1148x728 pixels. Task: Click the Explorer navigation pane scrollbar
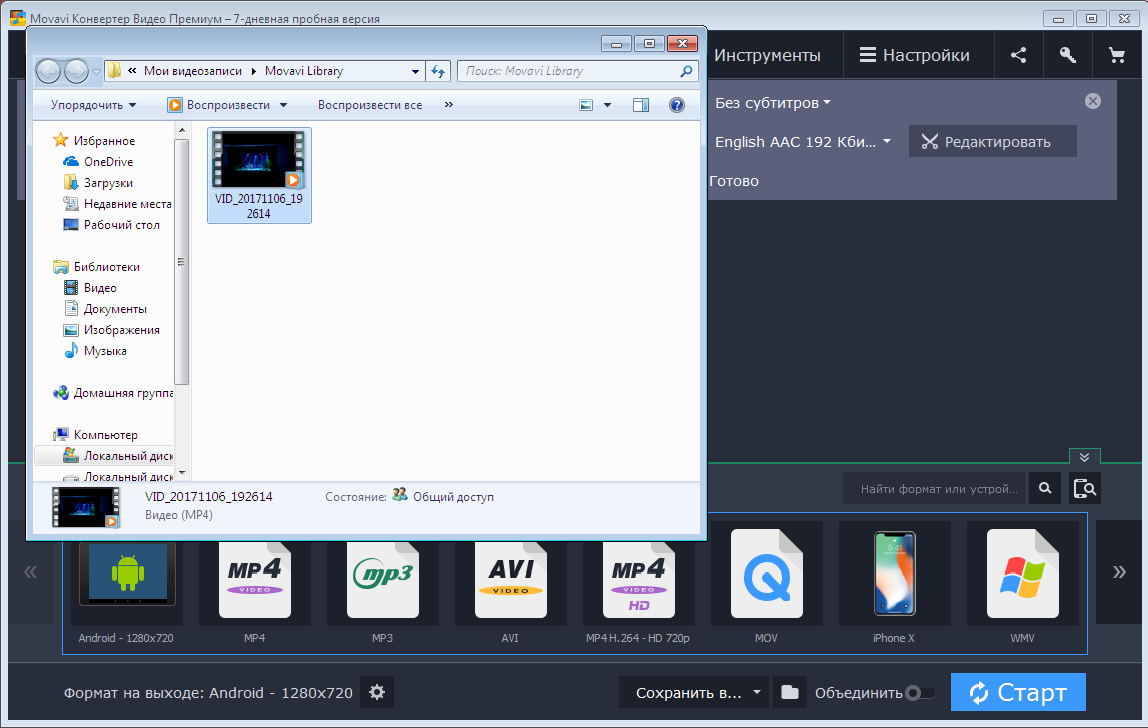(x=181, y=262)
